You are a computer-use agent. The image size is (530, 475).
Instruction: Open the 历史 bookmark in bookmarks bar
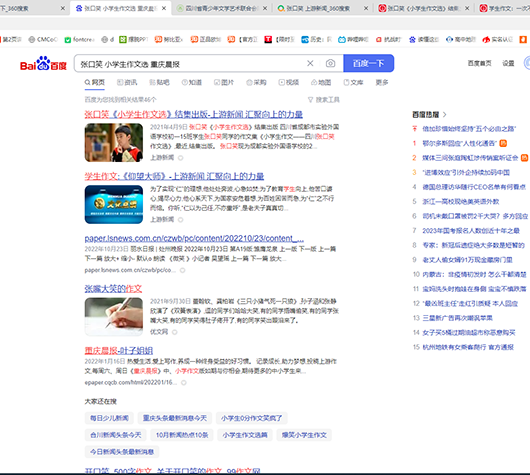tap(316, 40)
